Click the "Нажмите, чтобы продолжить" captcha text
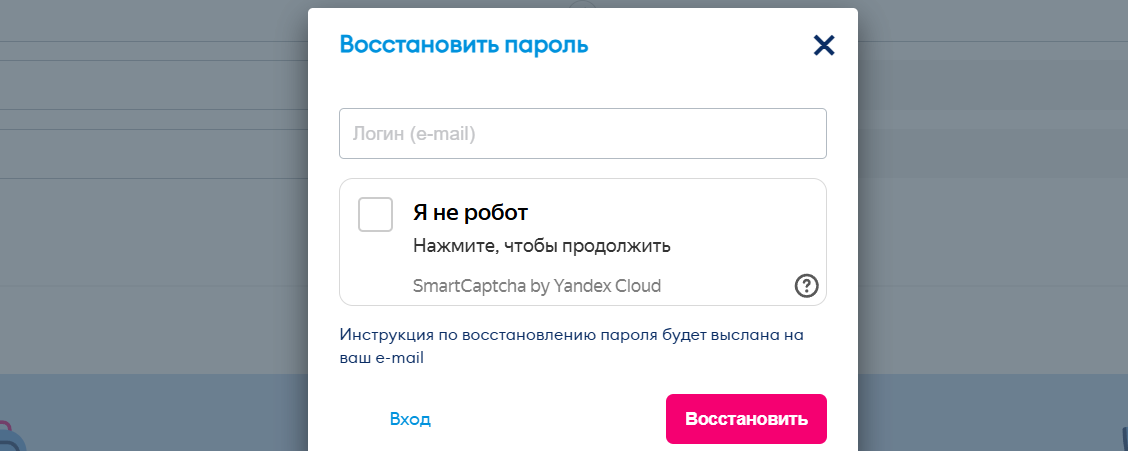The image size is (1128, 451). 541,245
